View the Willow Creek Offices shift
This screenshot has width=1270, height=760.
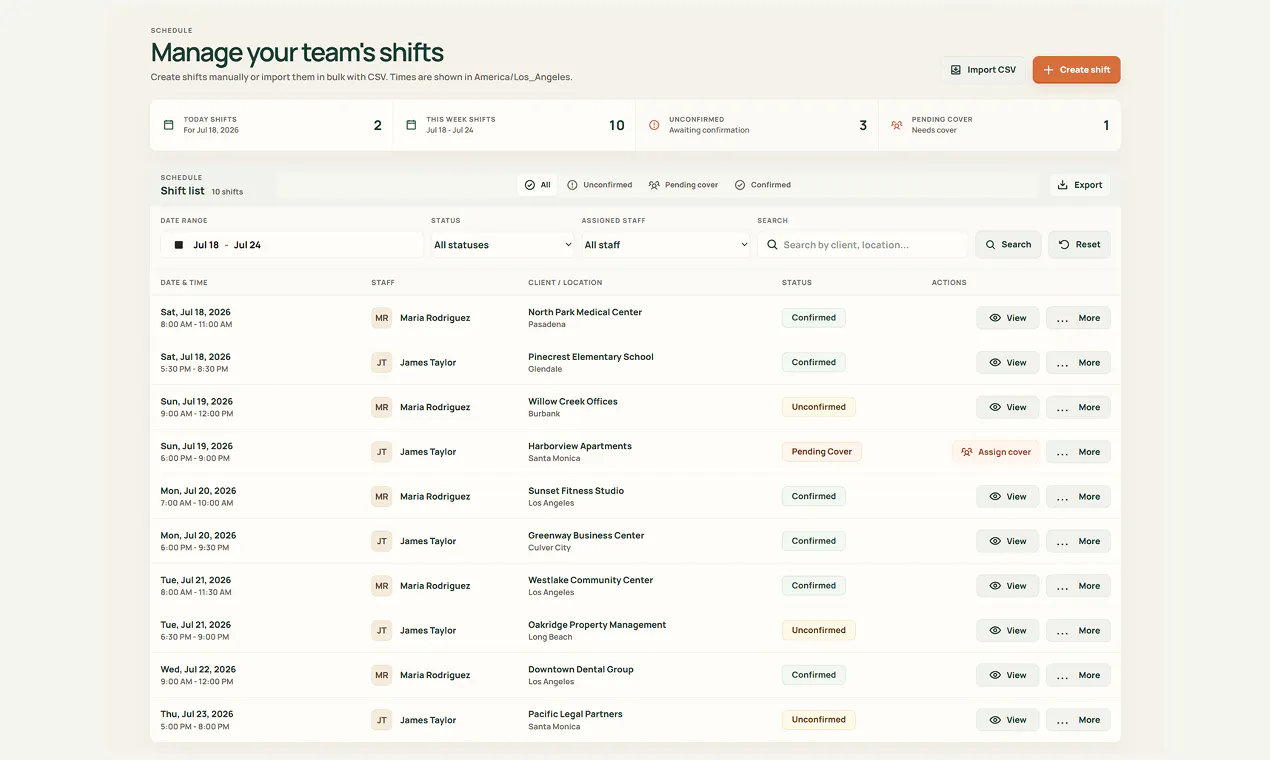pyautogui.click(x=1008, y=408)
